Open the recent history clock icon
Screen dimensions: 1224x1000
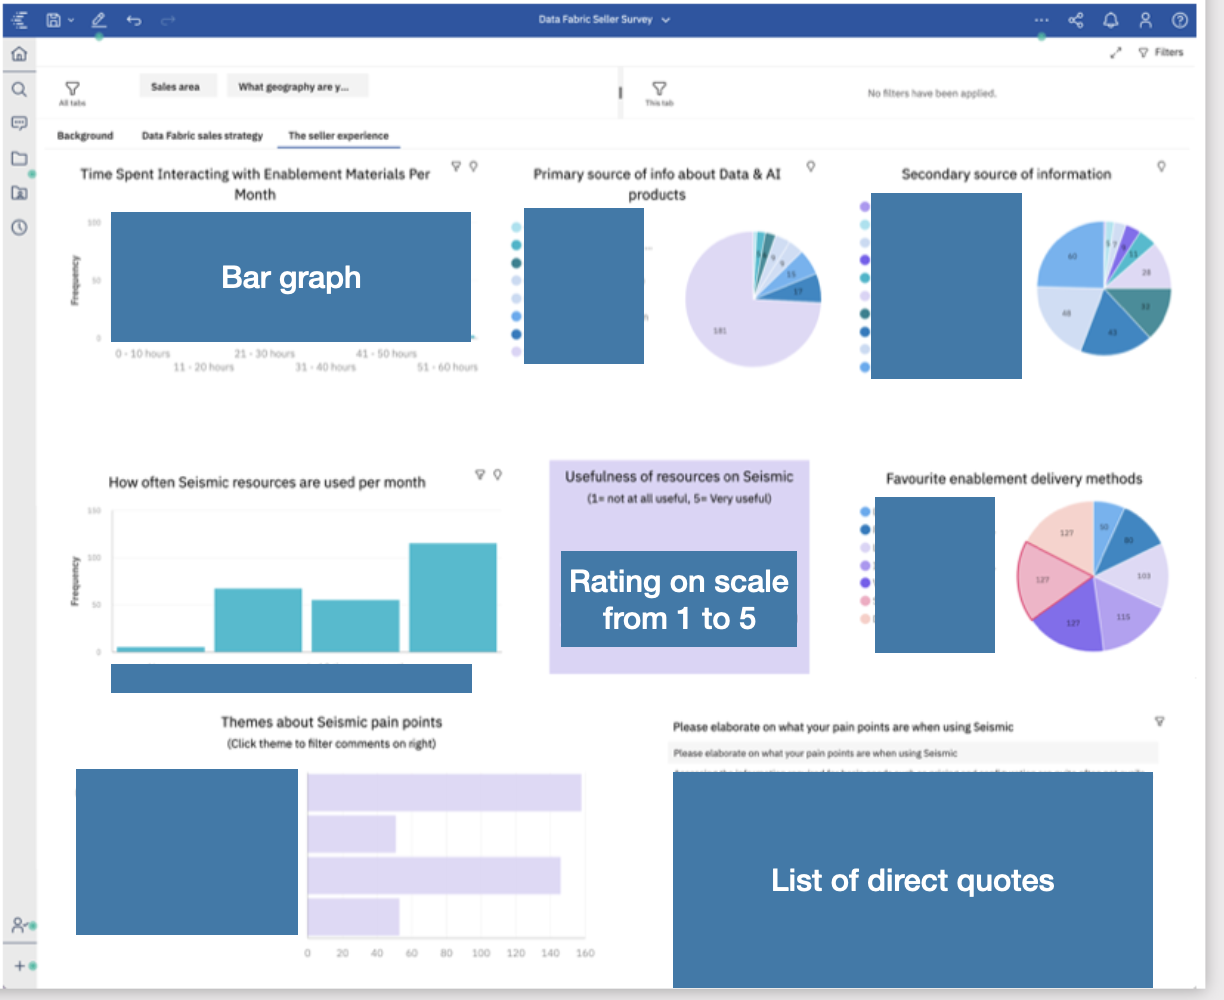click(18, 227)
